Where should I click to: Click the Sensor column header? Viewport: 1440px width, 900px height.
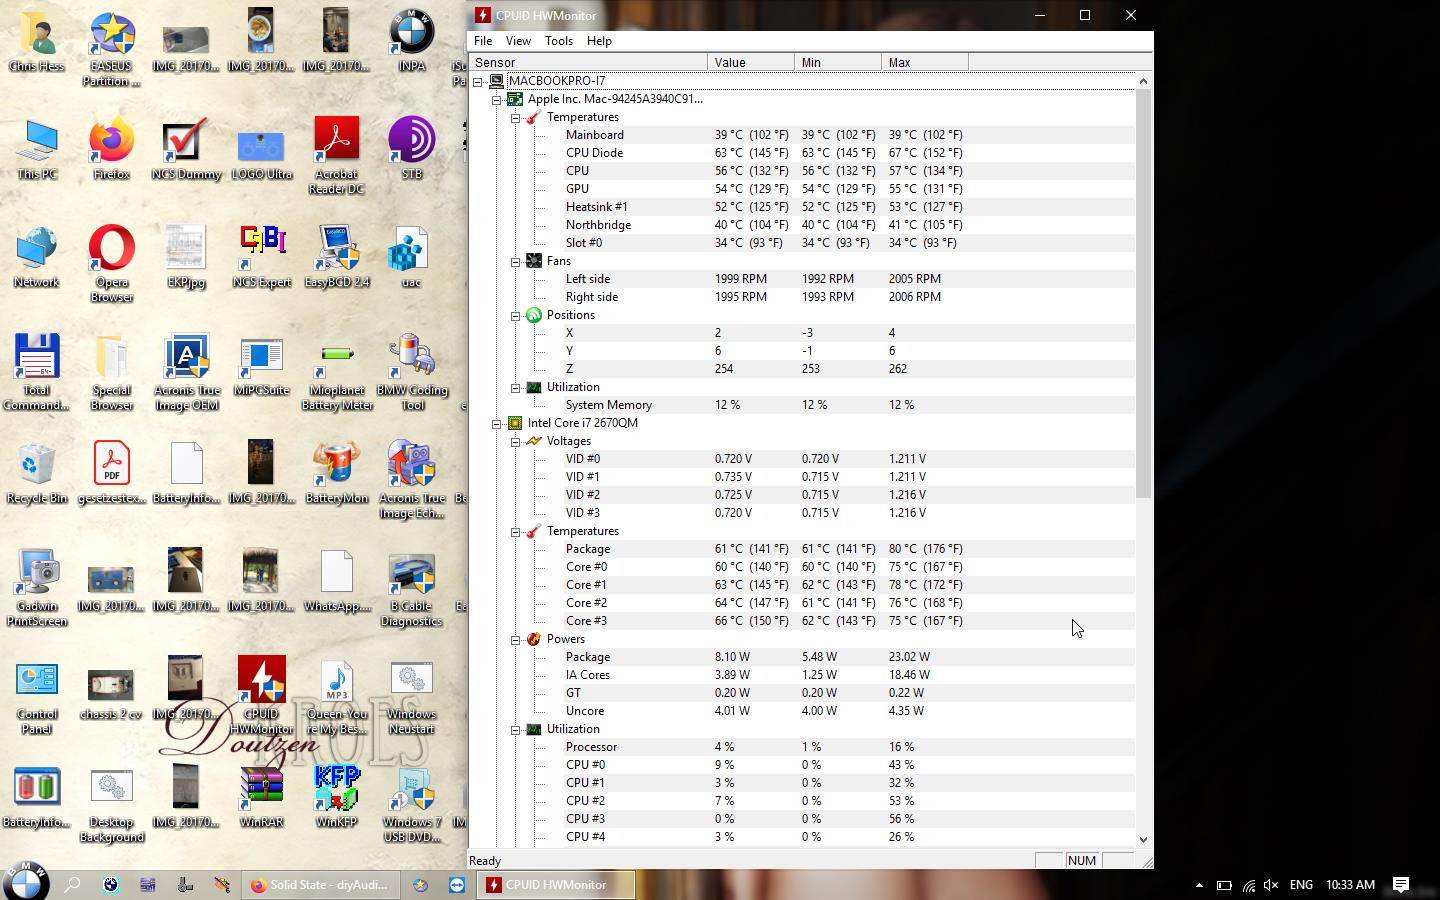587,62
